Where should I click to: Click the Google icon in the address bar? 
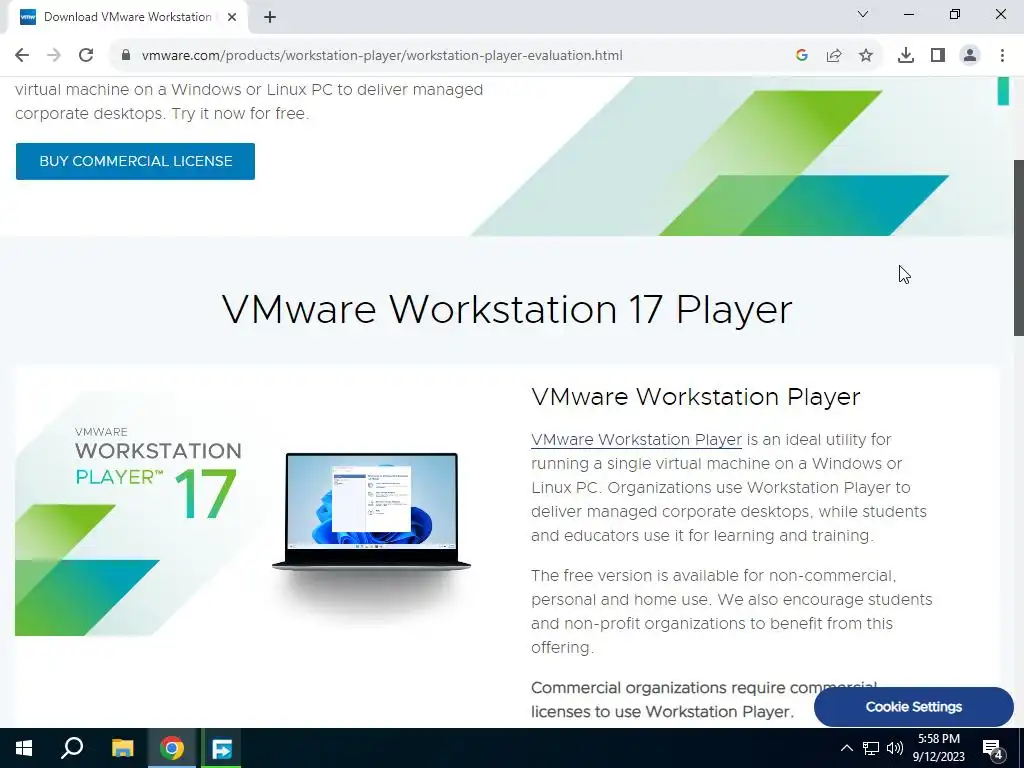(802, 56)
